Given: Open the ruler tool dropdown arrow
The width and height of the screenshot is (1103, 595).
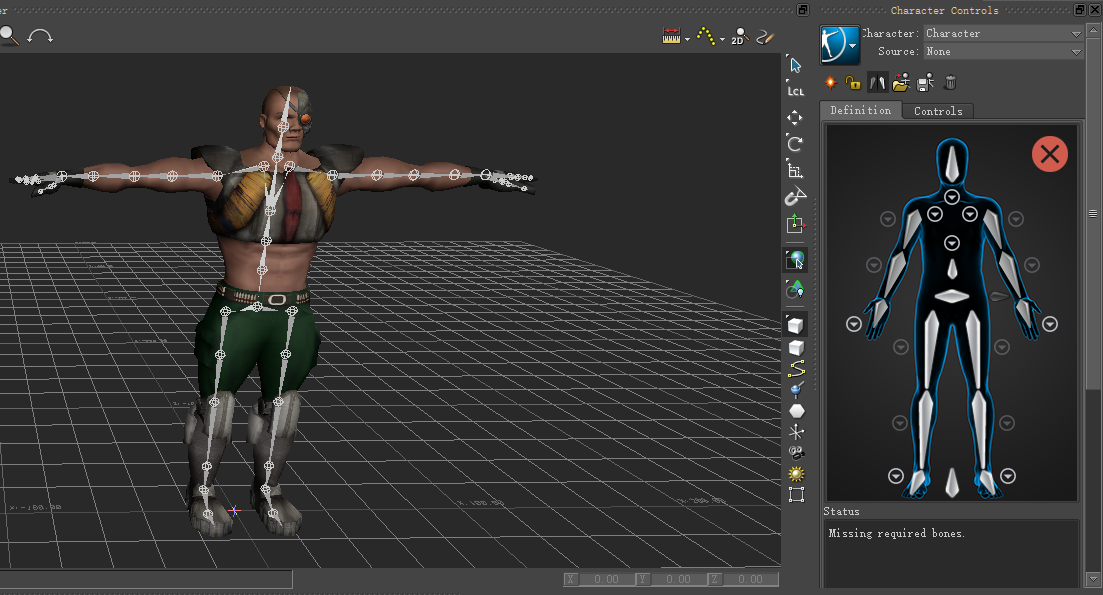Looking at the screenshot, I should coord(687,39).
